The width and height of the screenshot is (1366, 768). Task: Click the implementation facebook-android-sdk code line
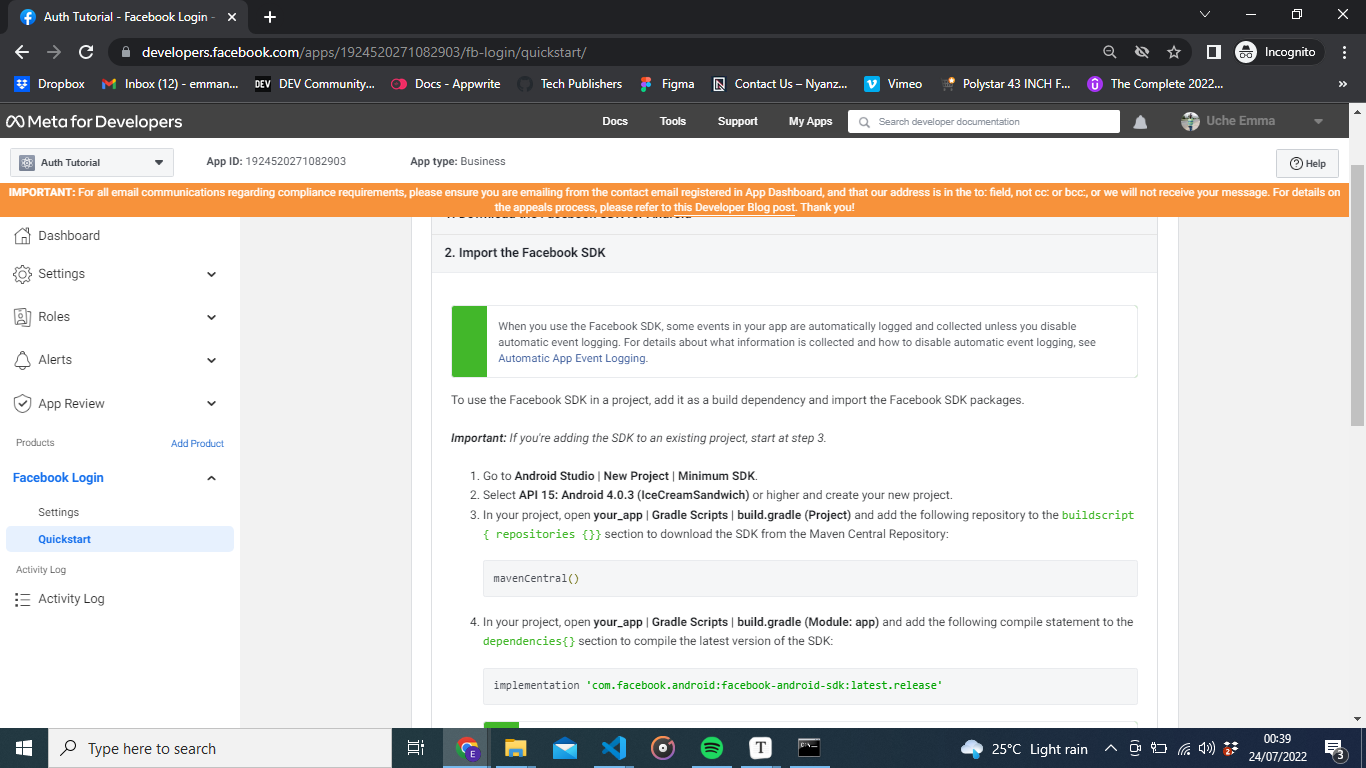810,686
